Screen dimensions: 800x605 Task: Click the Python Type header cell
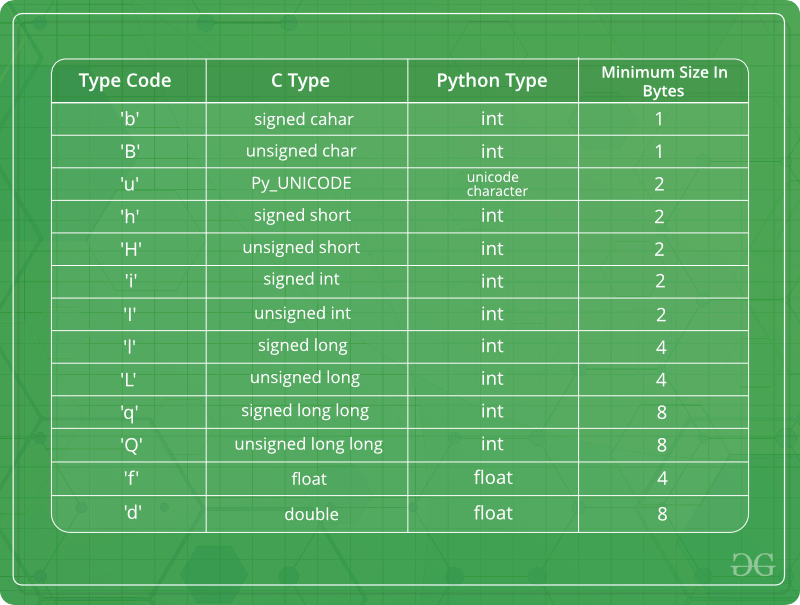point(492,81)
